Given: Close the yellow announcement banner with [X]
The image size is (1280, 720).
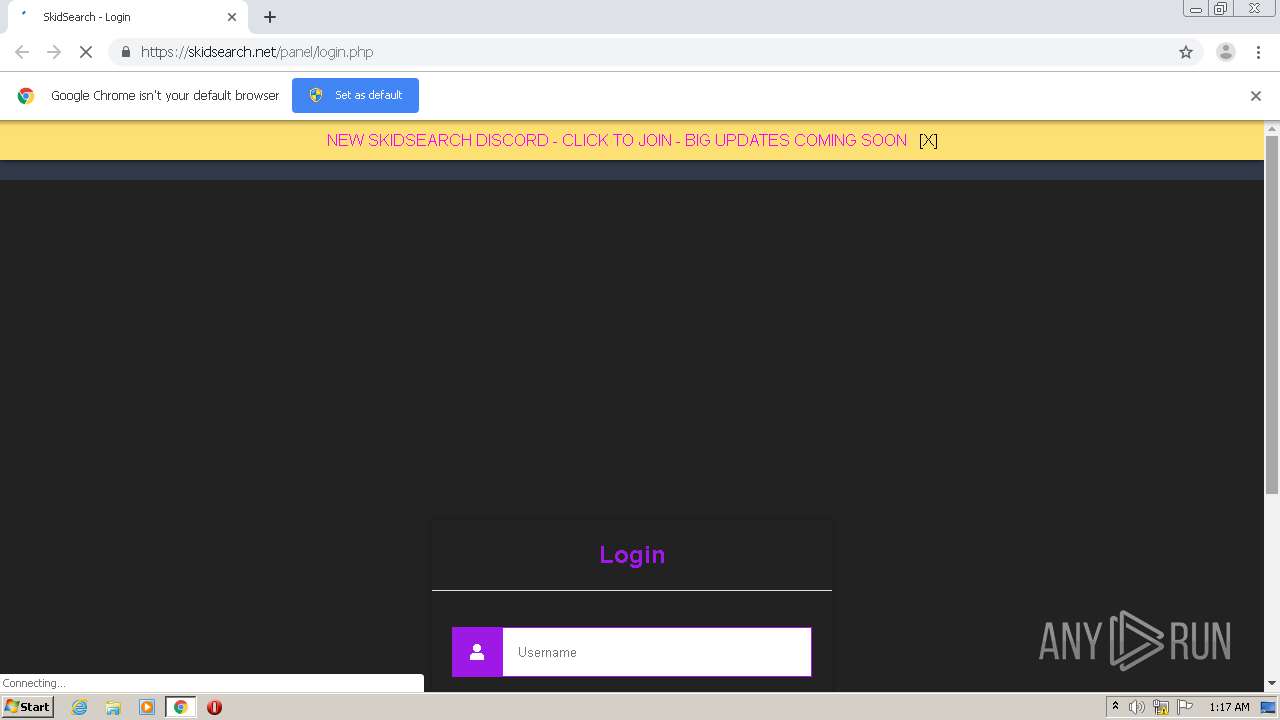Looking at the screenshot, I should pyautogui.click(x=928, y=140).
